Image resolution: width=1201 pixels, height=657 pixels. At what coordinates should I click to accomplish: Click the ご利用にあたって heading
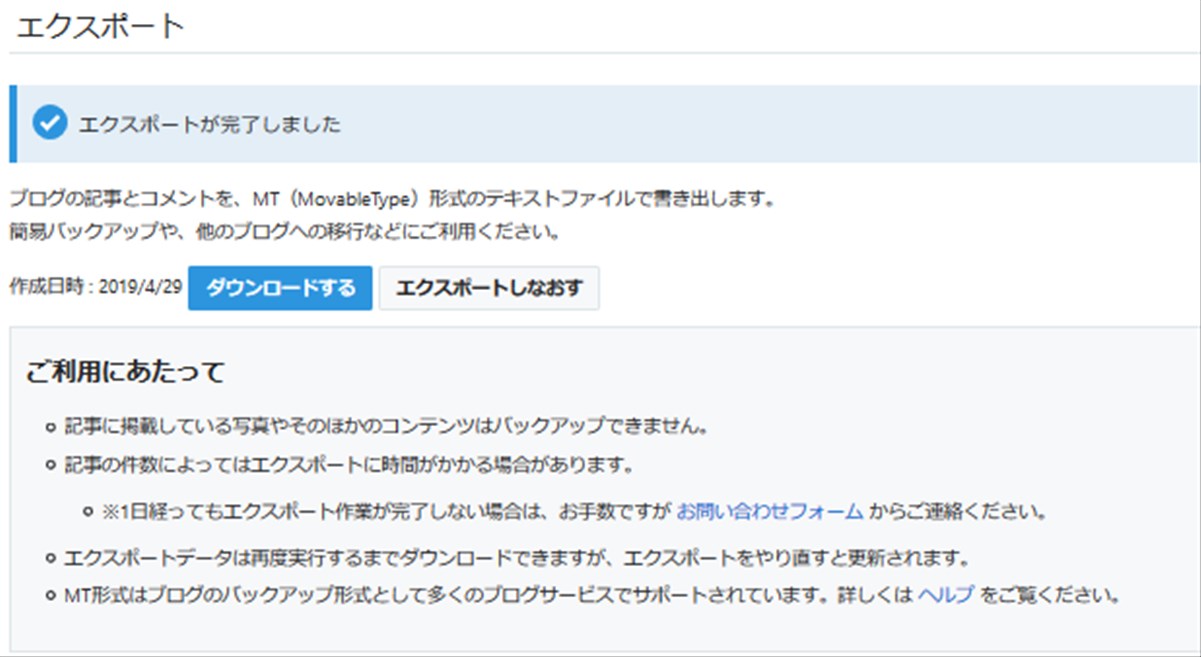[125, 373]
